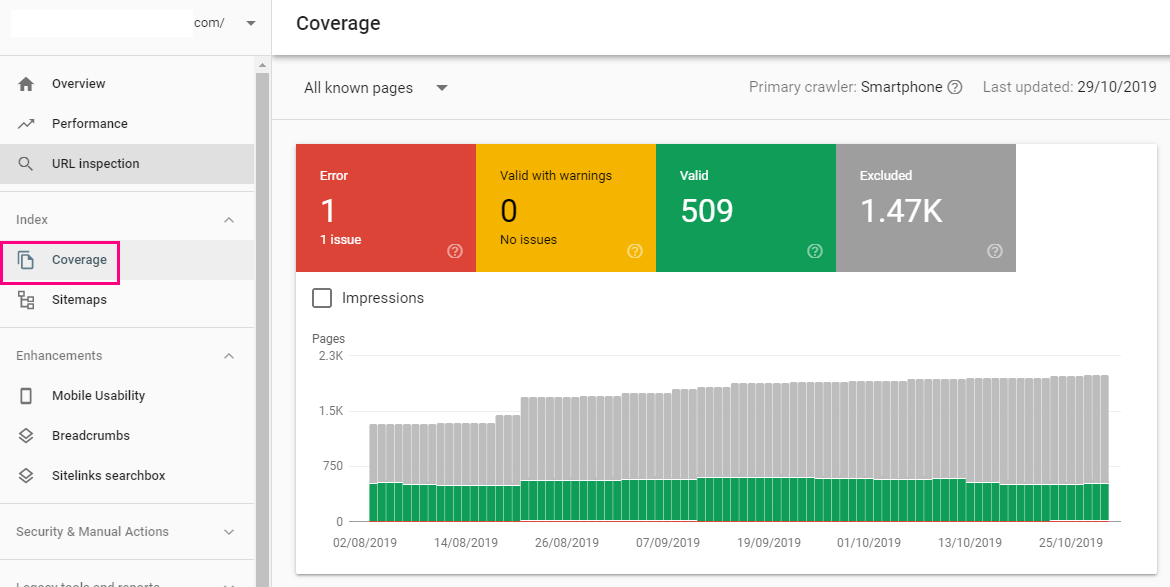Collapse the Index section

coord(229,220)
